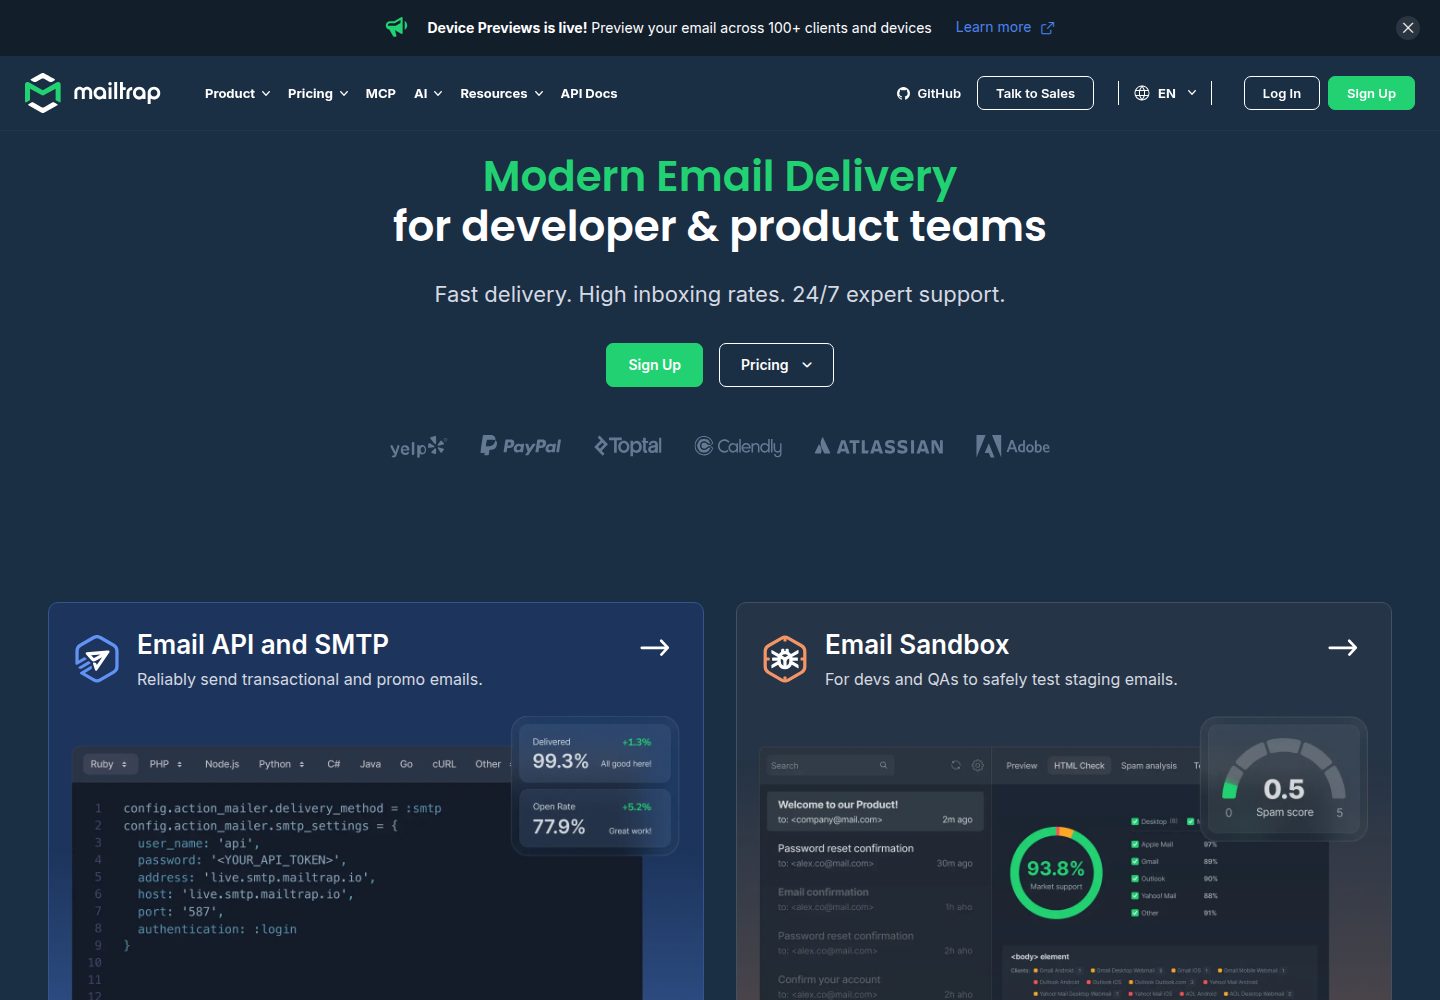Click the external link icon beside Learn more
1440x1000 pixels.
(1047, 28)
